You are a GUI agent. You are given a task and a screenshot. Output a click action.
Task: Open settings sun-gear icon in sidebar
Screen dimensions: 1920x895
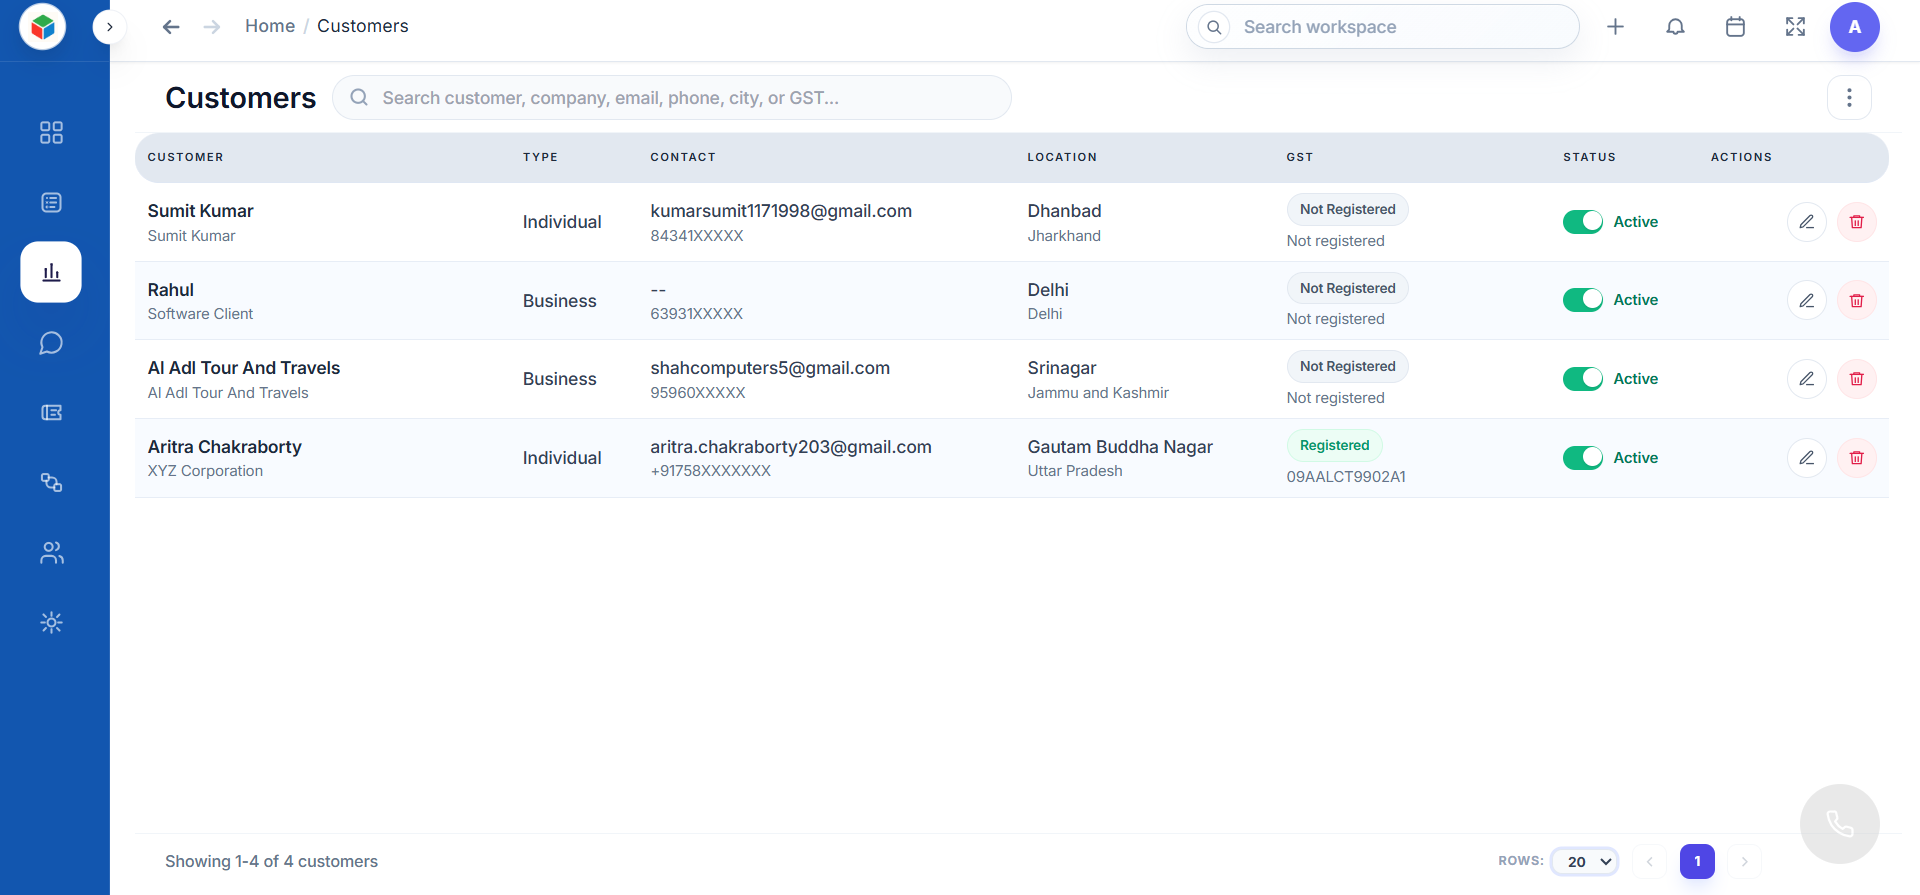[x=51, y=623]
